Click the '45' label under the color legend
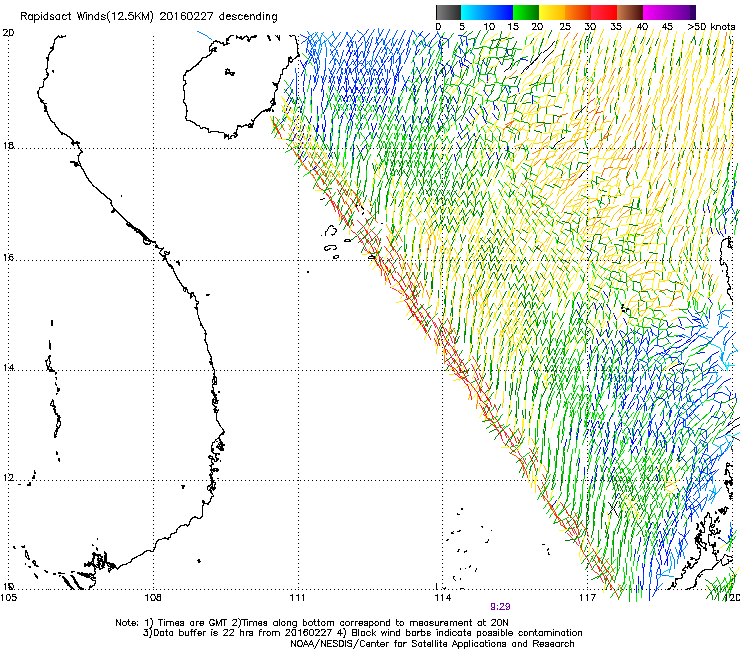740x650 pixels. tap(667, 26)
